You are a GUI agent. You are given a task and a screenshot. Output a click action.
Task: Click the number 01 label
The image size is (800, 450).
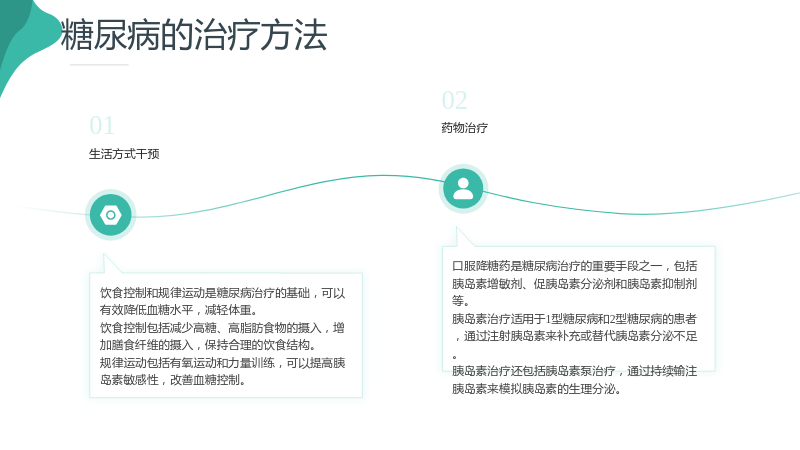(102, 126)
